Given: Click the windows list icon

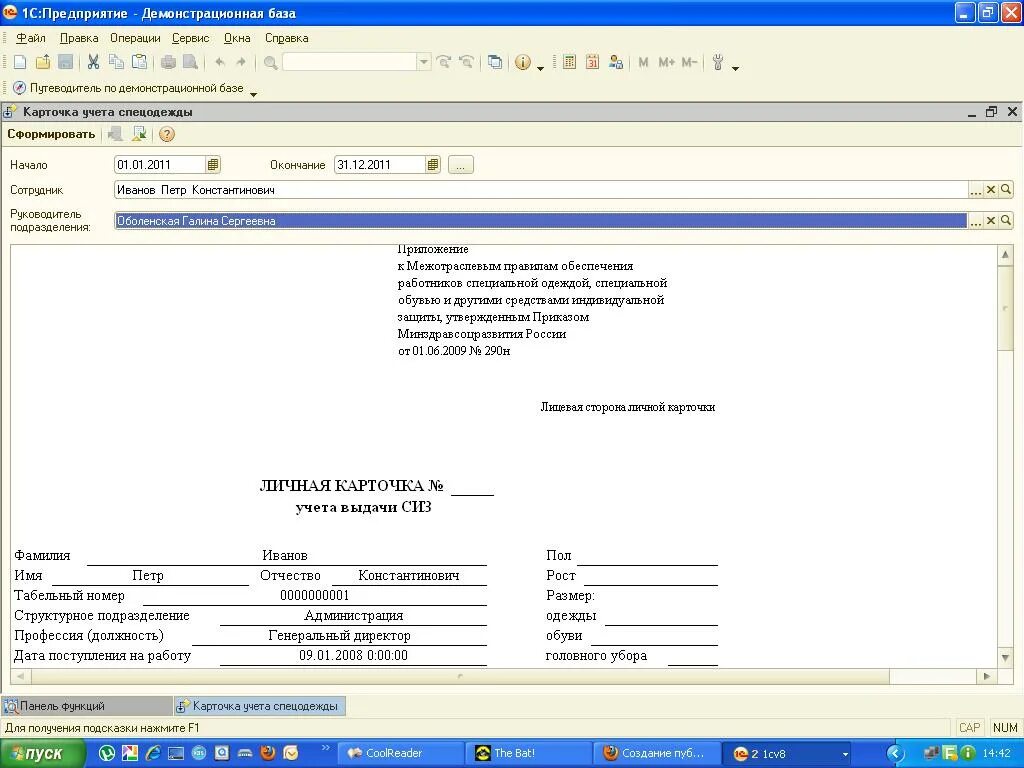Looking at the screenshot, I should click(x=495, y=62).
